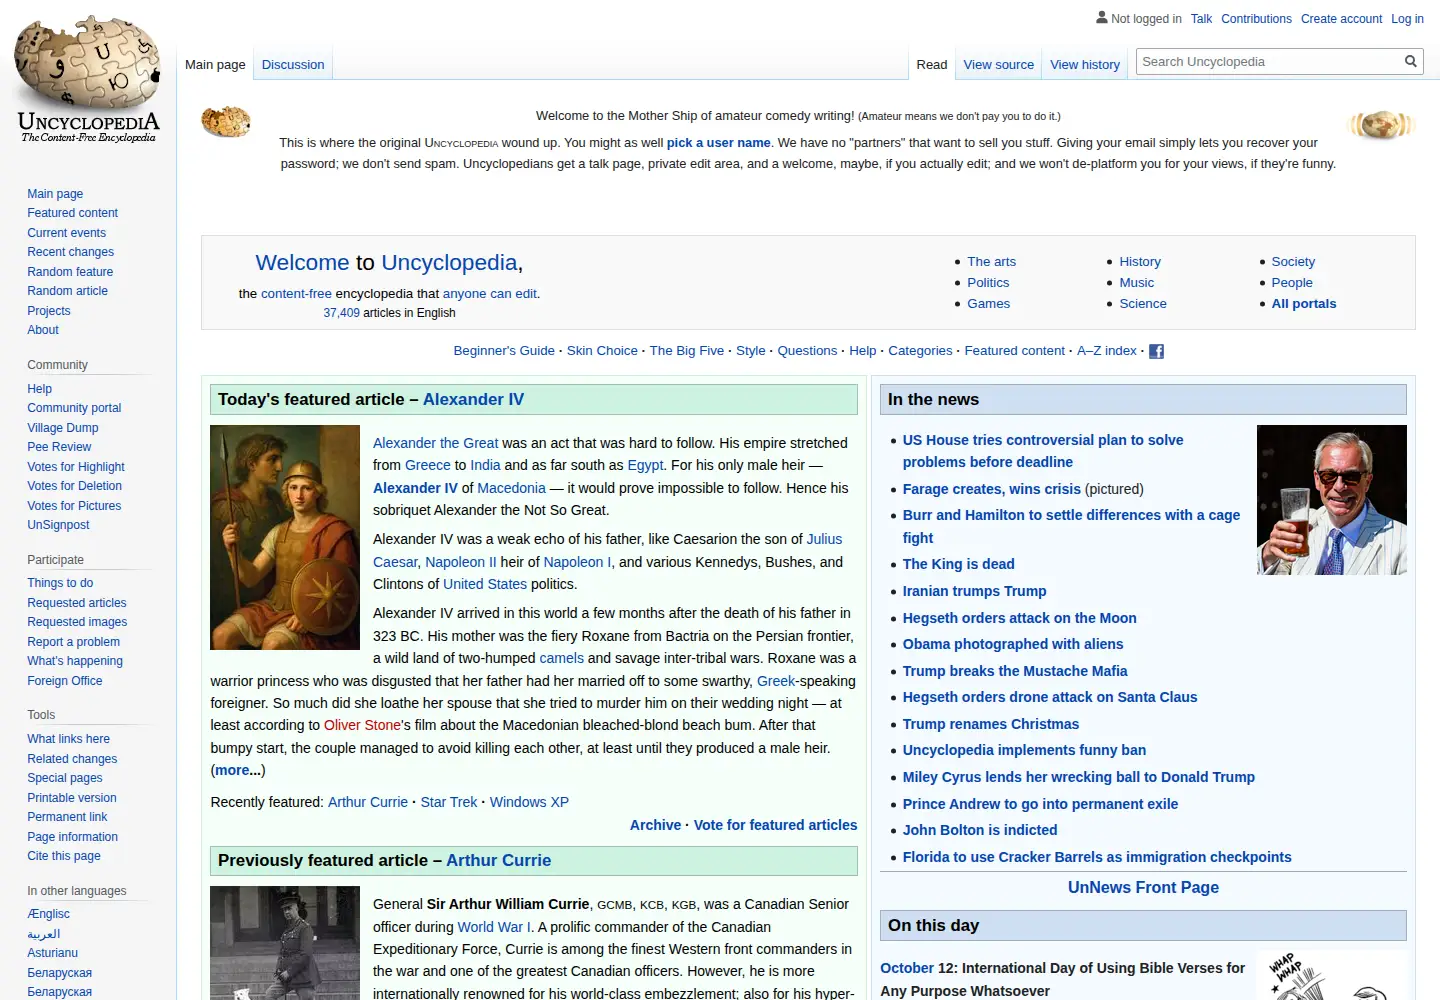Open the Beginner's Guide link

tap(504, 351)
